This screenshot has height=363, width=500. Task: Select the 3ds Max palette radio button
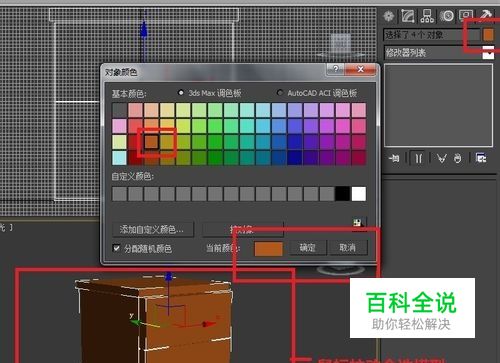(x=181, y=93)
